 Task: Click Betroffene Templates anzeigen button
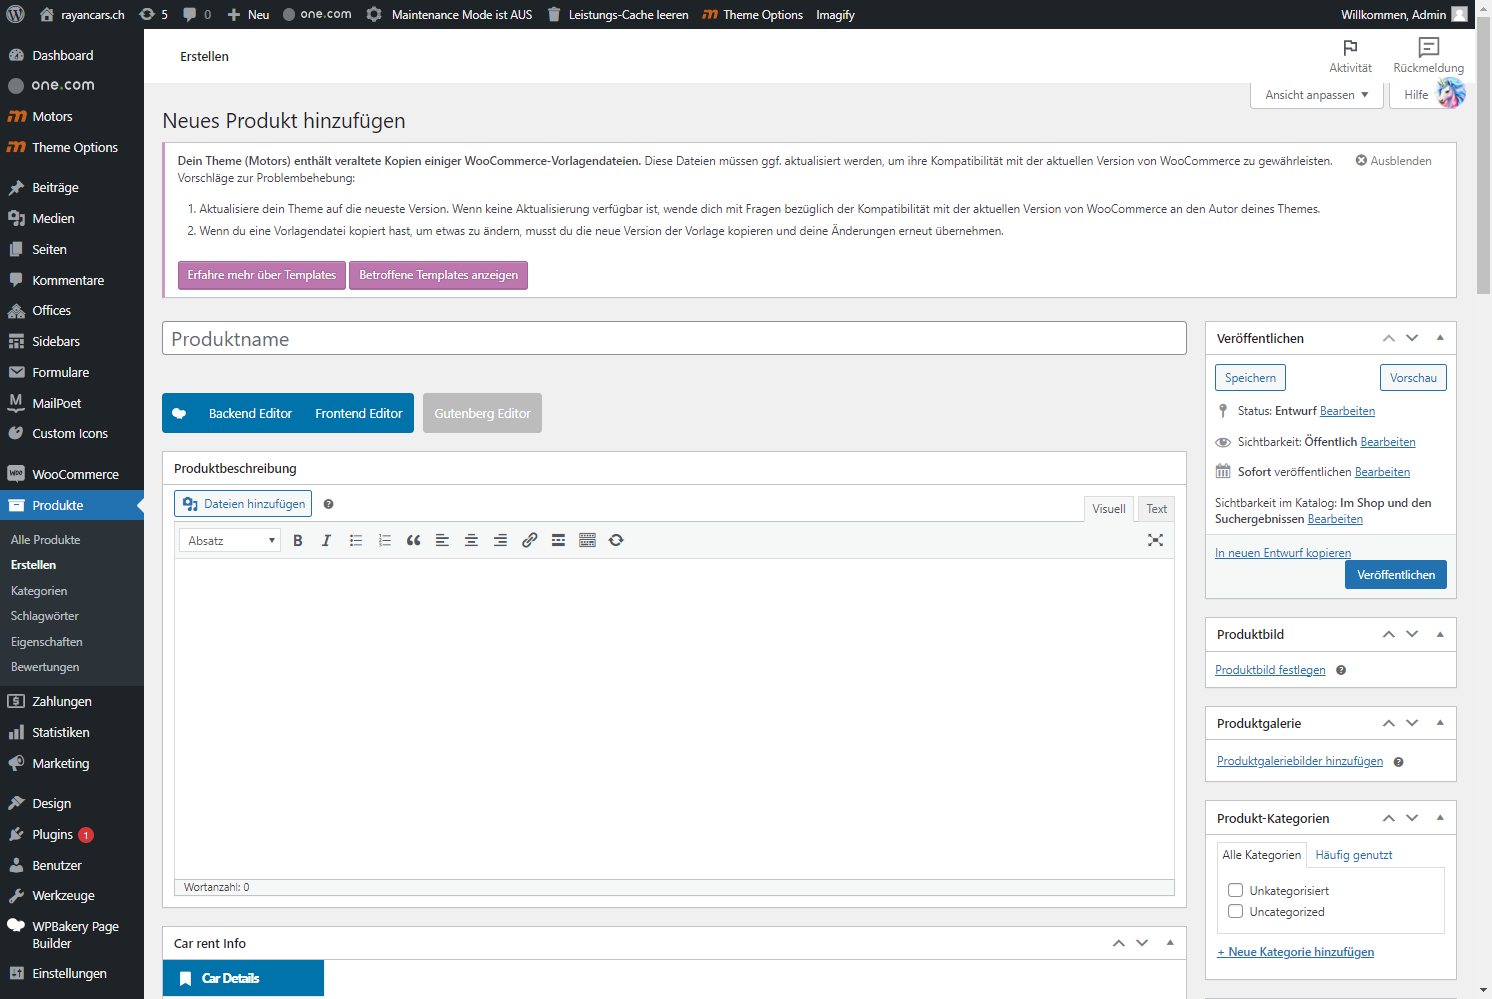[x=438, y=275]
